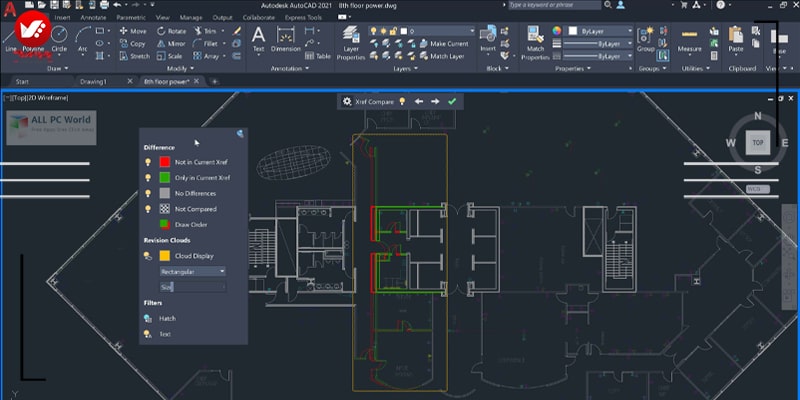
Task: Open Xref Compare settings gear
Action: pyautogui.click(x=347, y=102)
